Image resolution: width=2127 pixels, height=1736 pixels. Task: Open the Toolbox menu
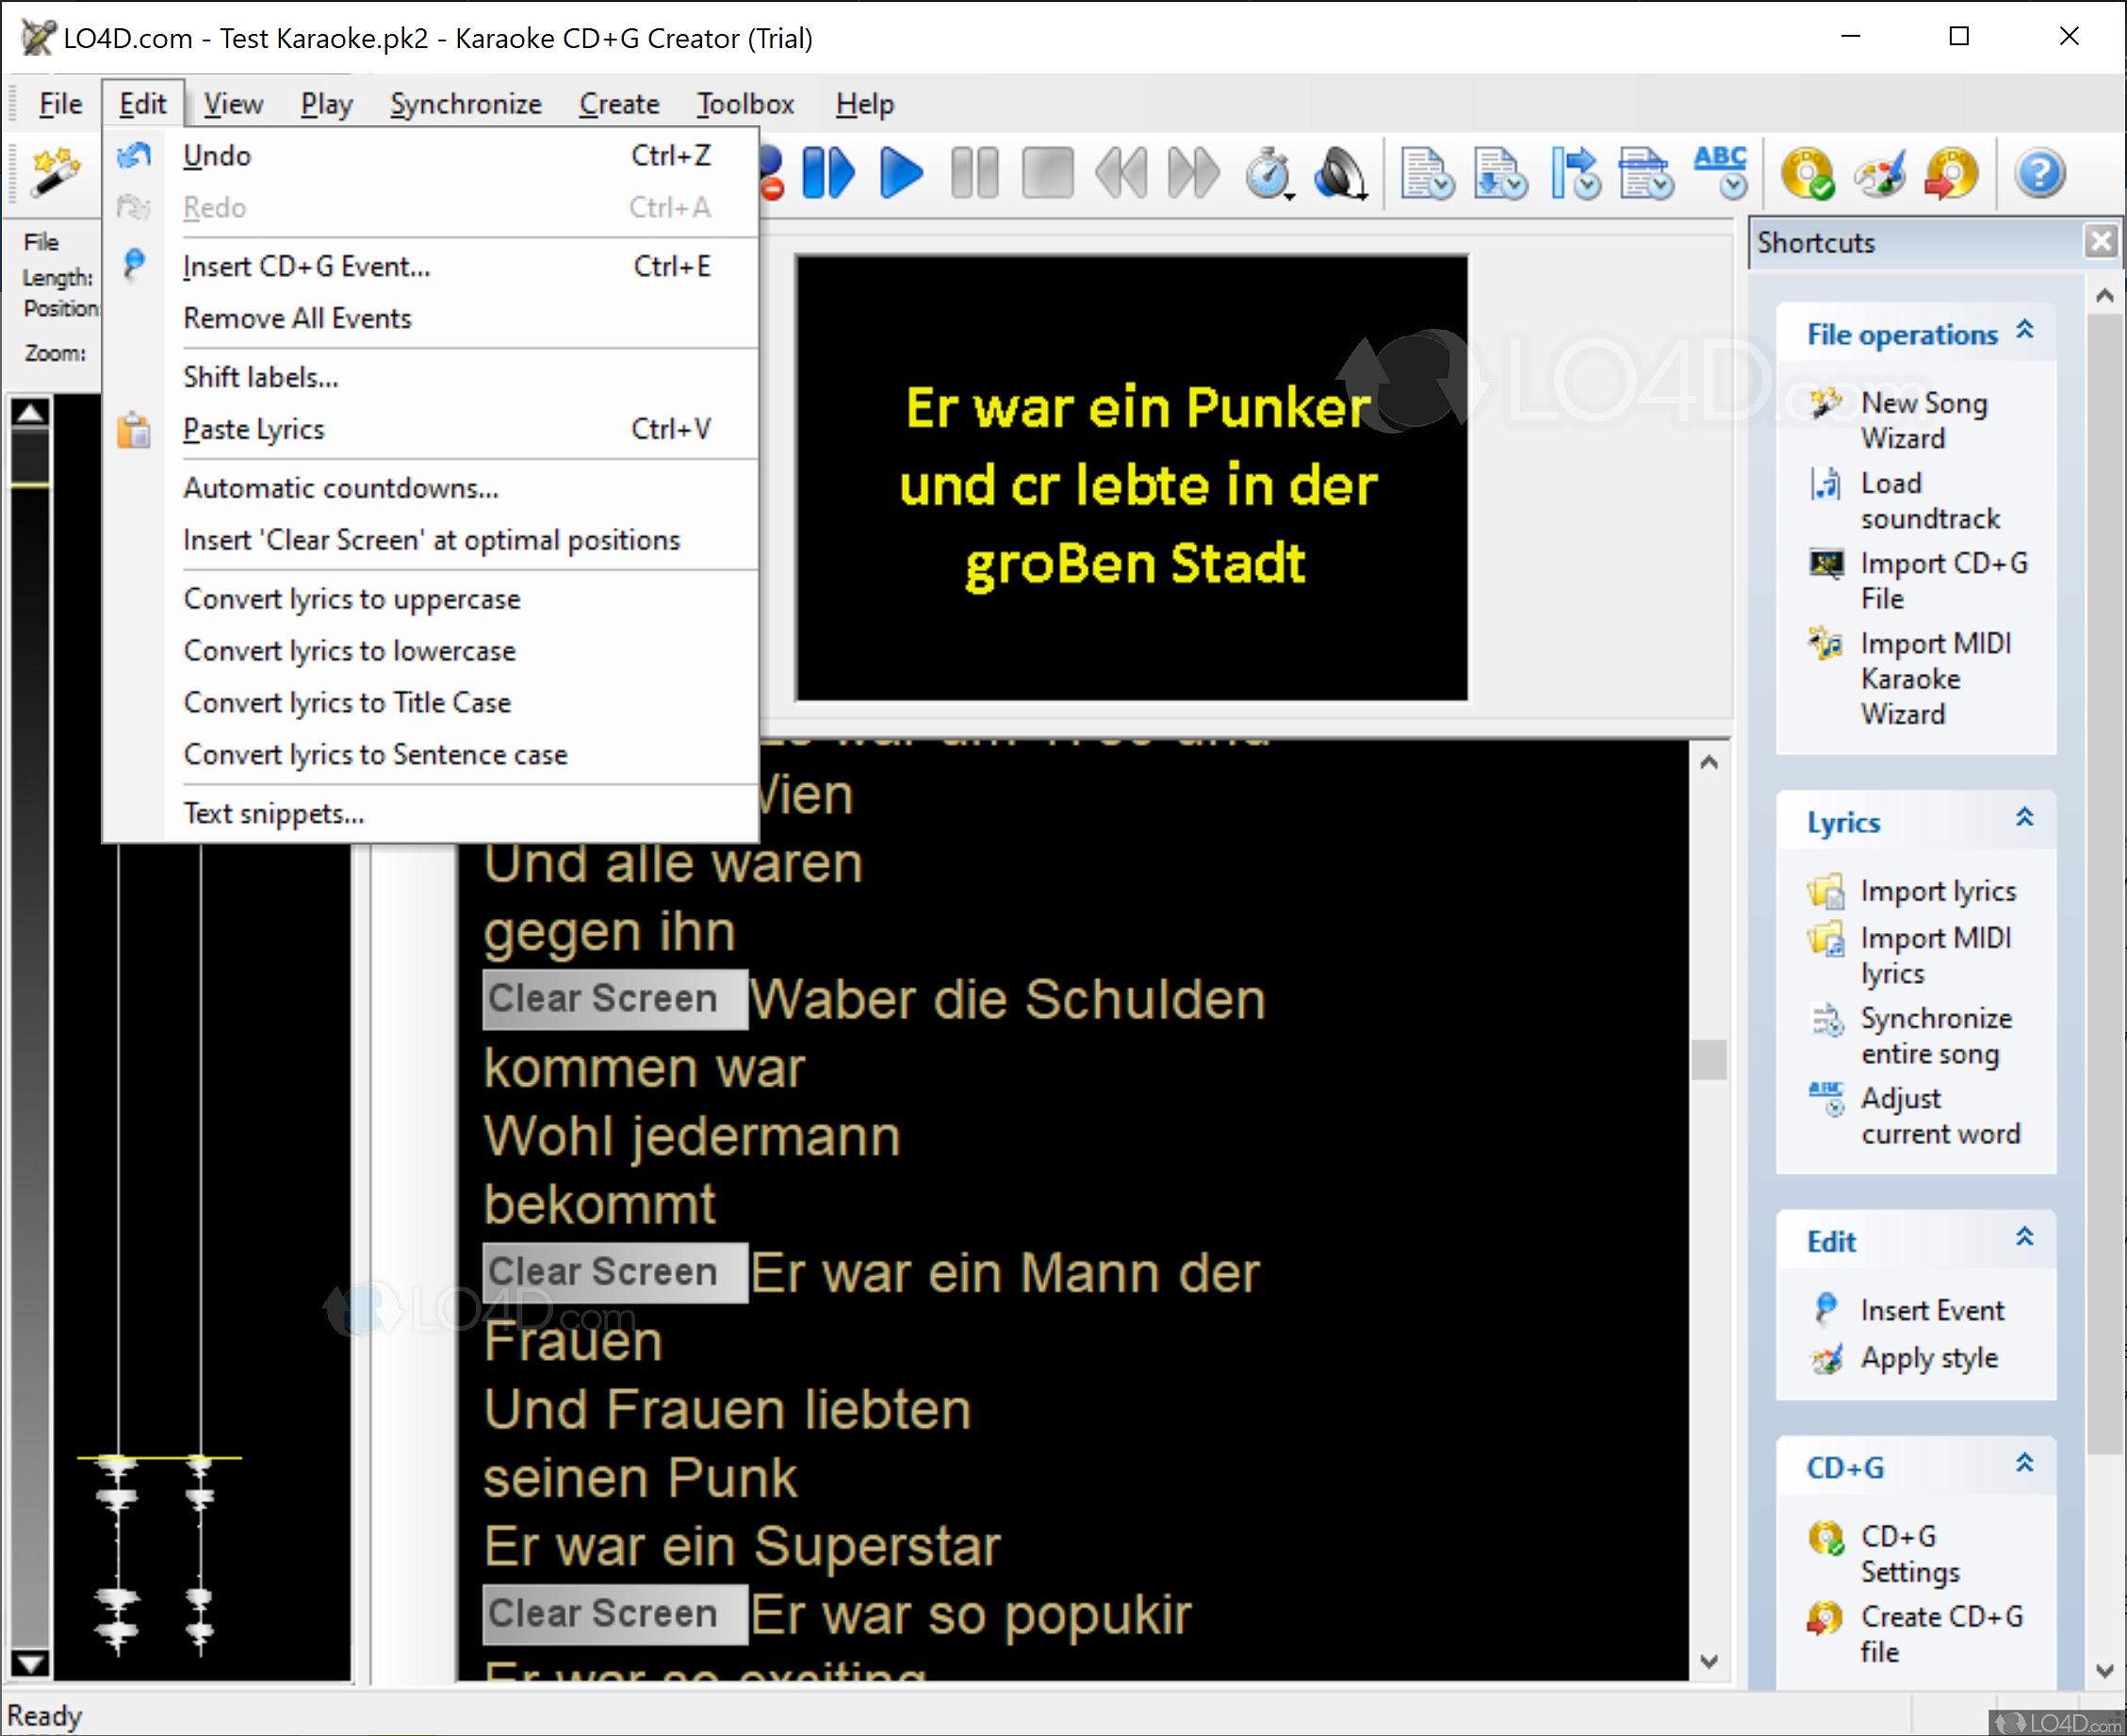(744, 103)
